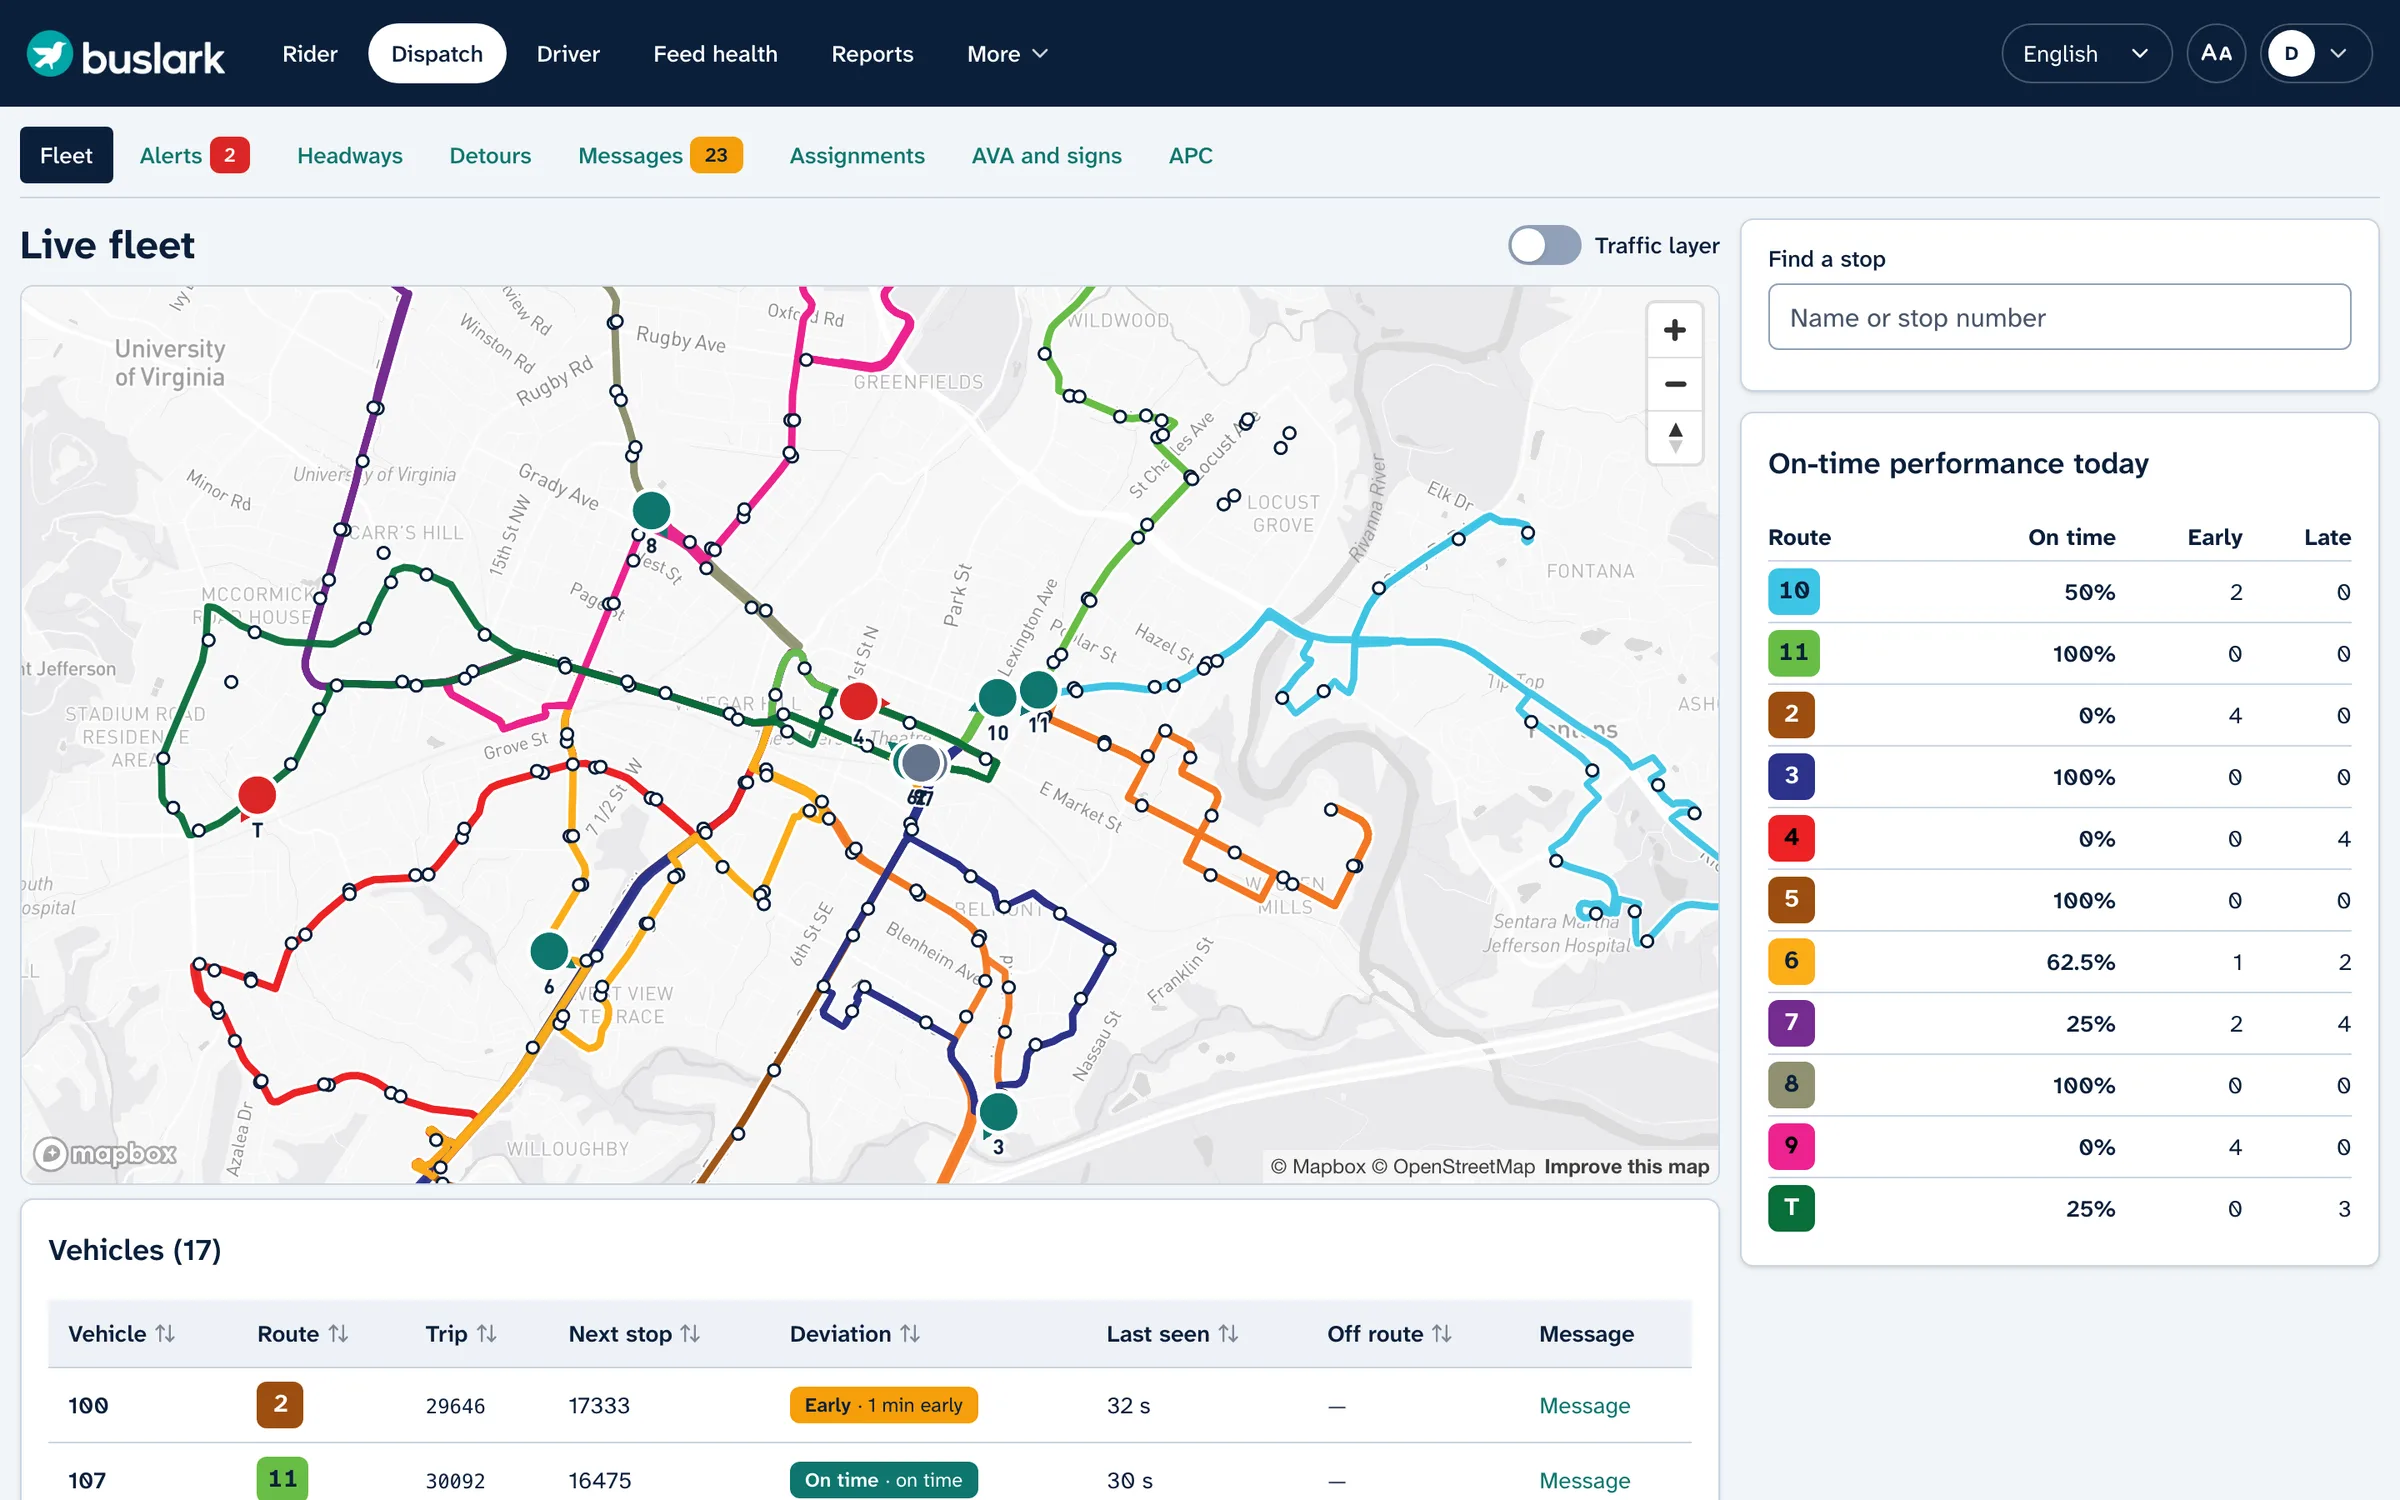Select the route 10 bus marker on map

pos(997,697)
